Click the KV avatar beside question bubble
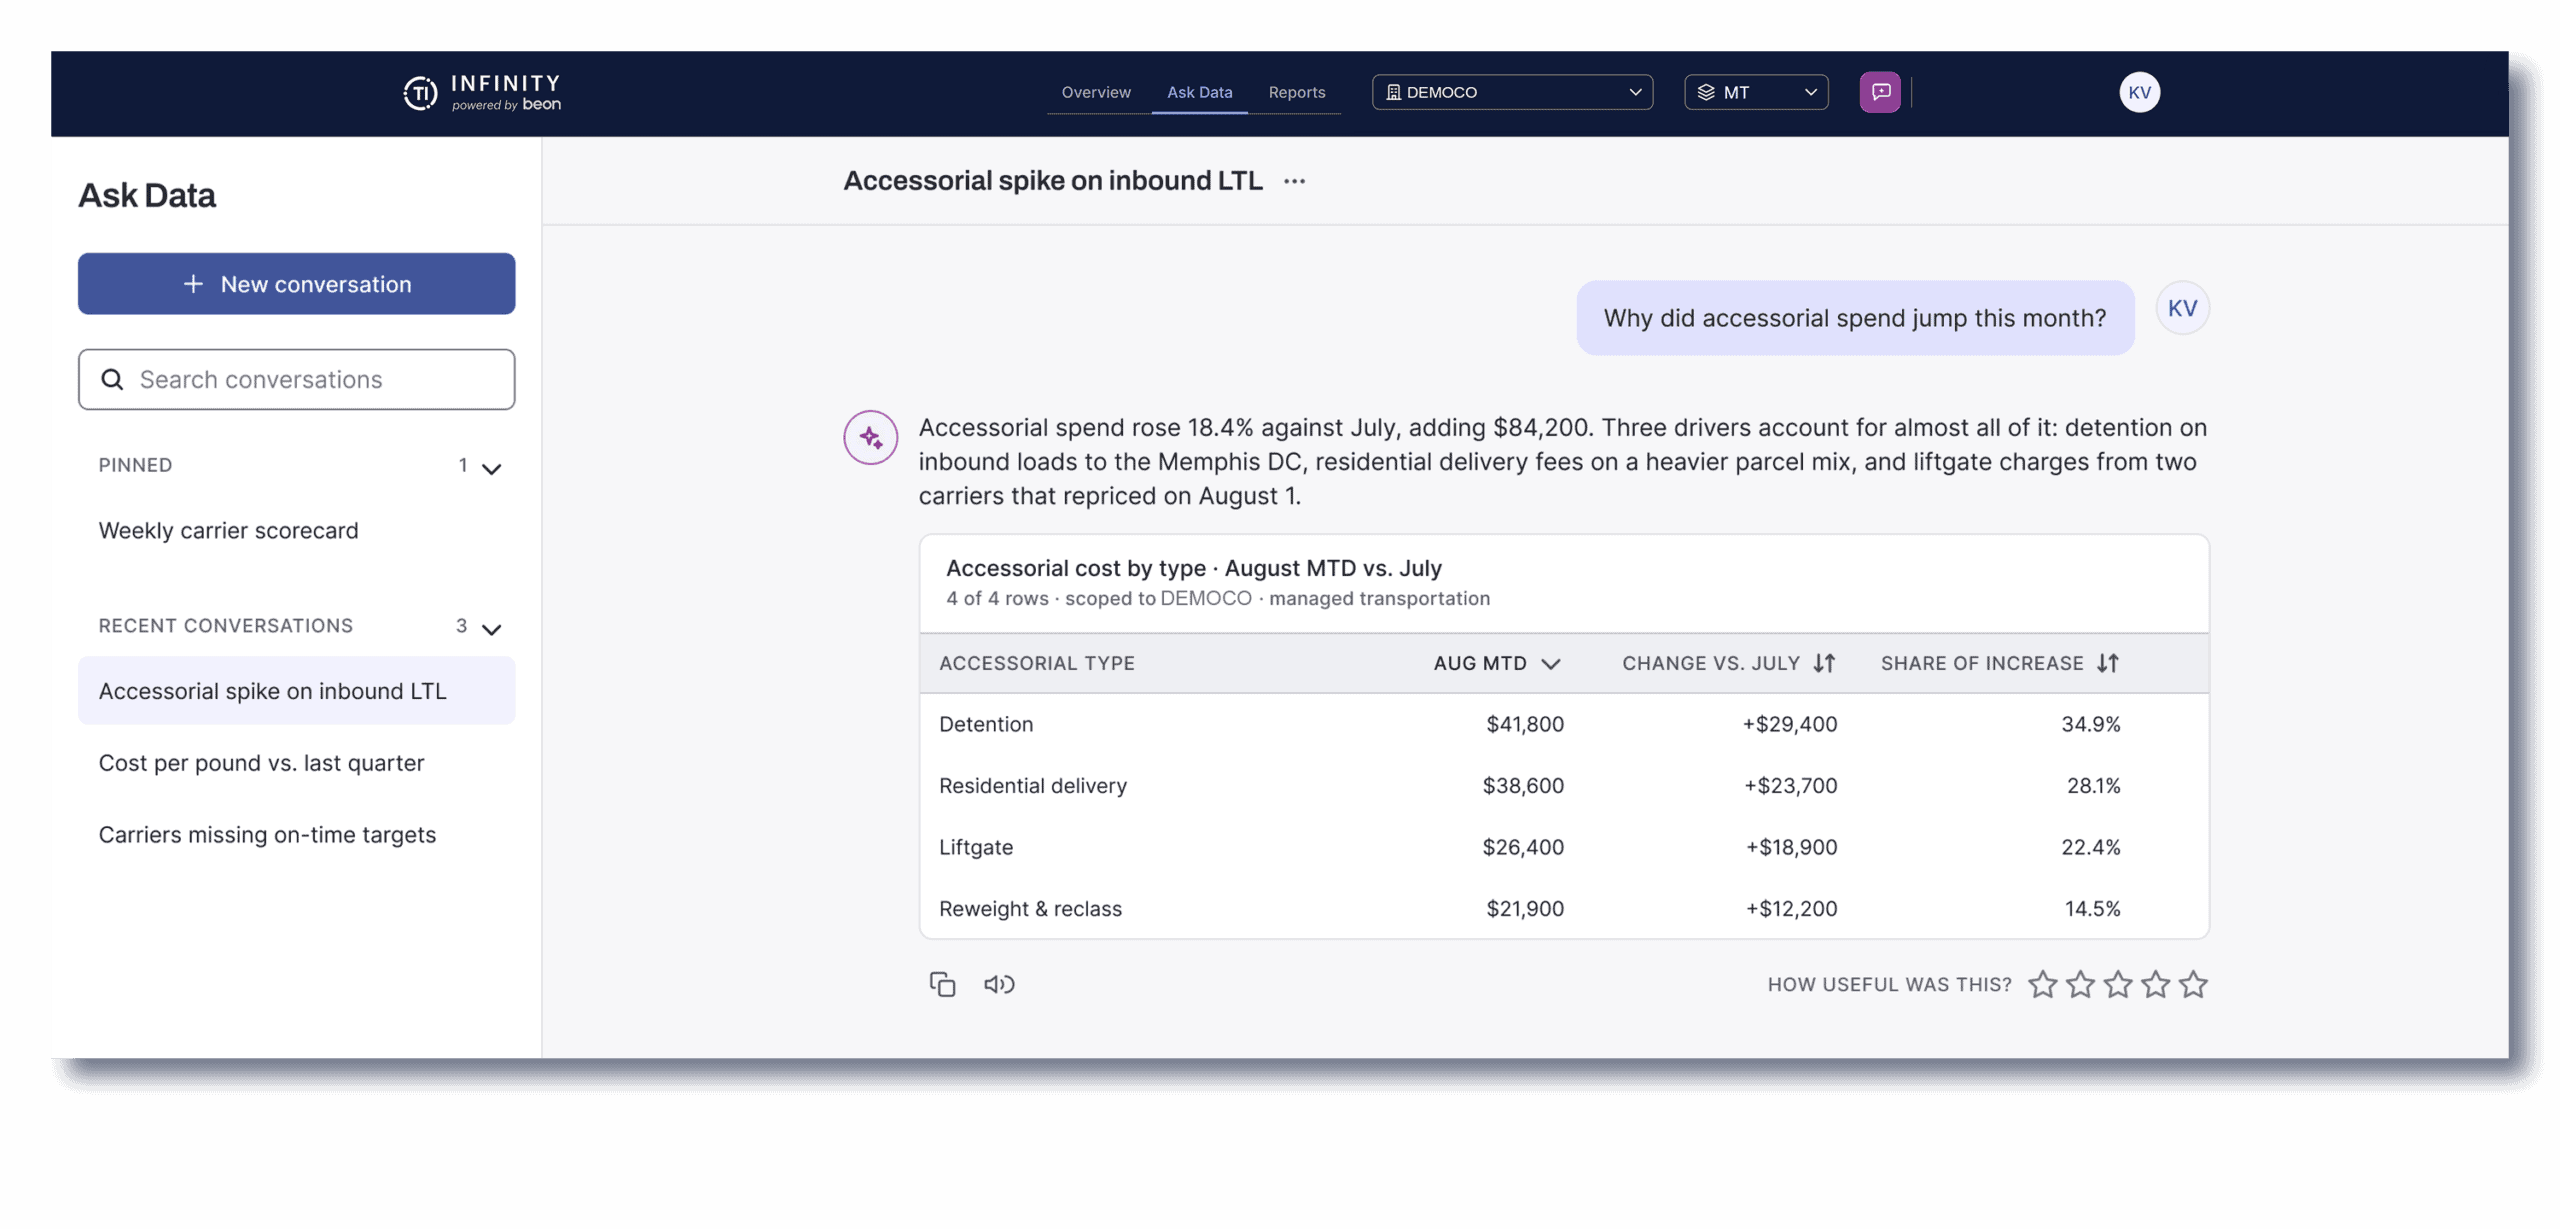Screen dimensions: 2560x1229 coord(2181,308)
